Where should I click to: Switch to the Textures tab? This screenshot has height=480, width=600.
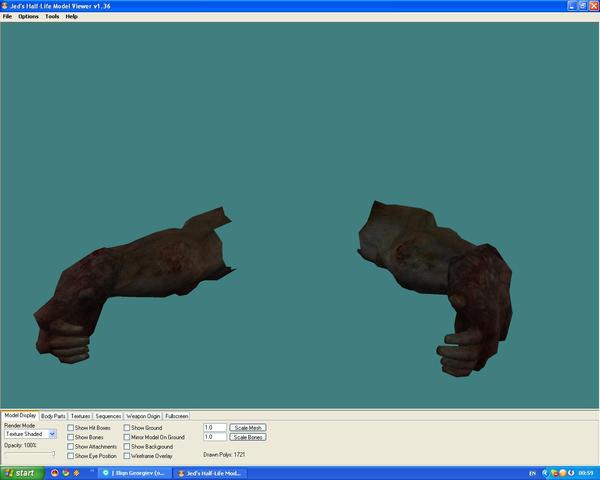[x=80, y=416]
